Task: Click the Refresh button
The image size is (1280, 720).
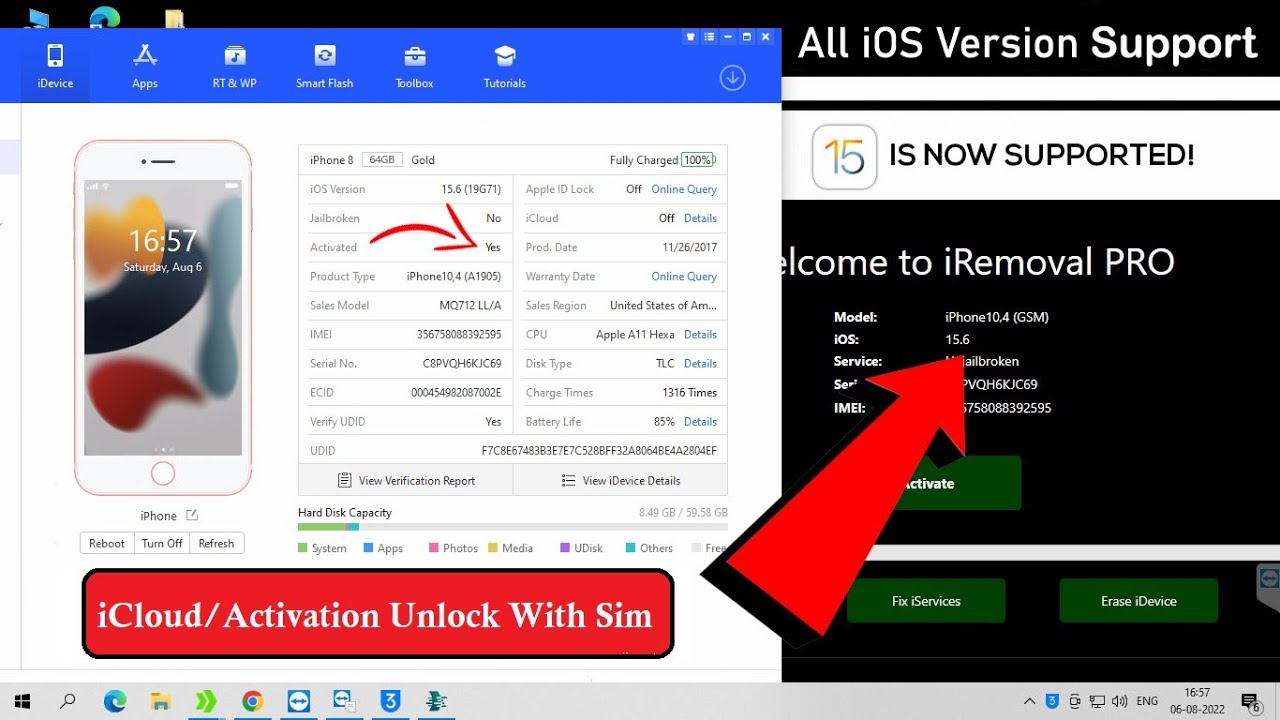Action: click(216, 543)
